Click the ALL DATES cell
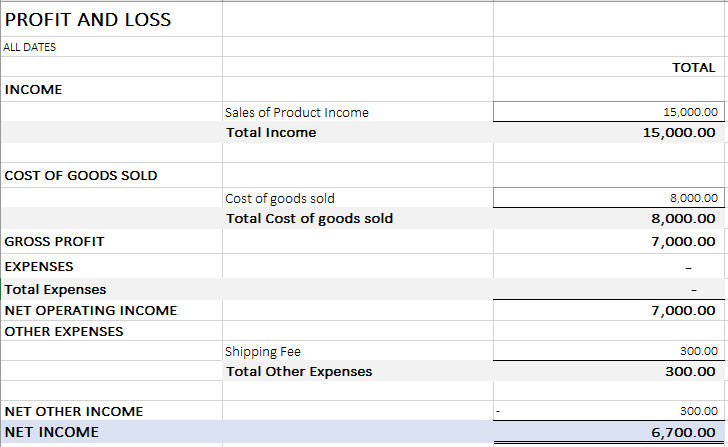 click(x=30, y=47)
